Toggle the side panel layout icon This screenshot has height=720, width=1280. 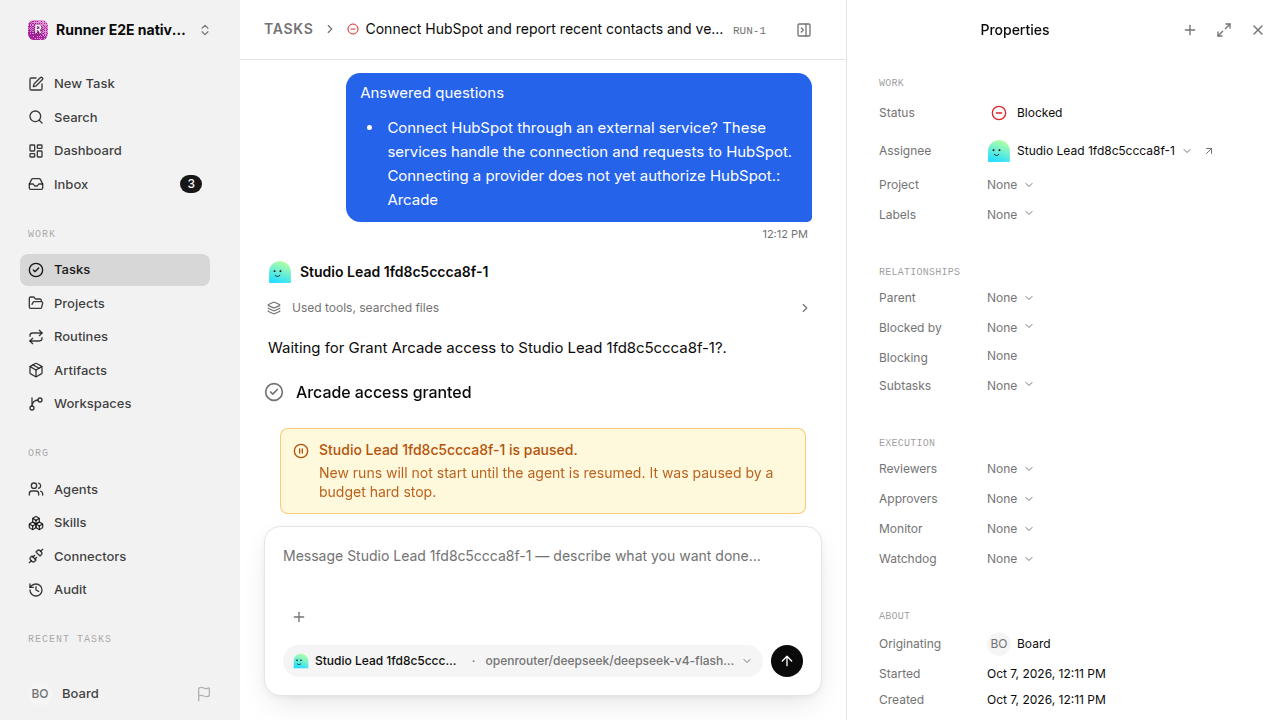pyautogui.click(x=804, y=30)
